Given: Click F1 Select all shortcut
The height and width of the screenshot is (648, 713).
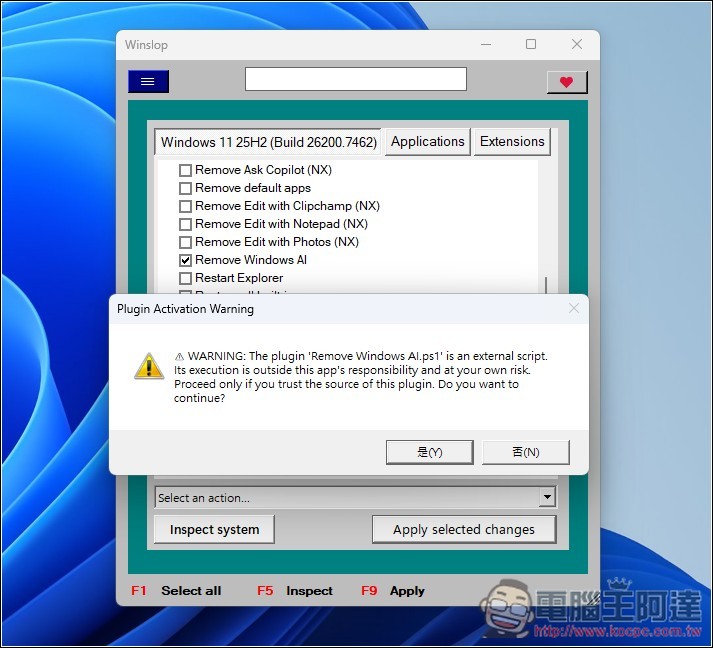Looking at the screenshot, I should click(176, 591).
